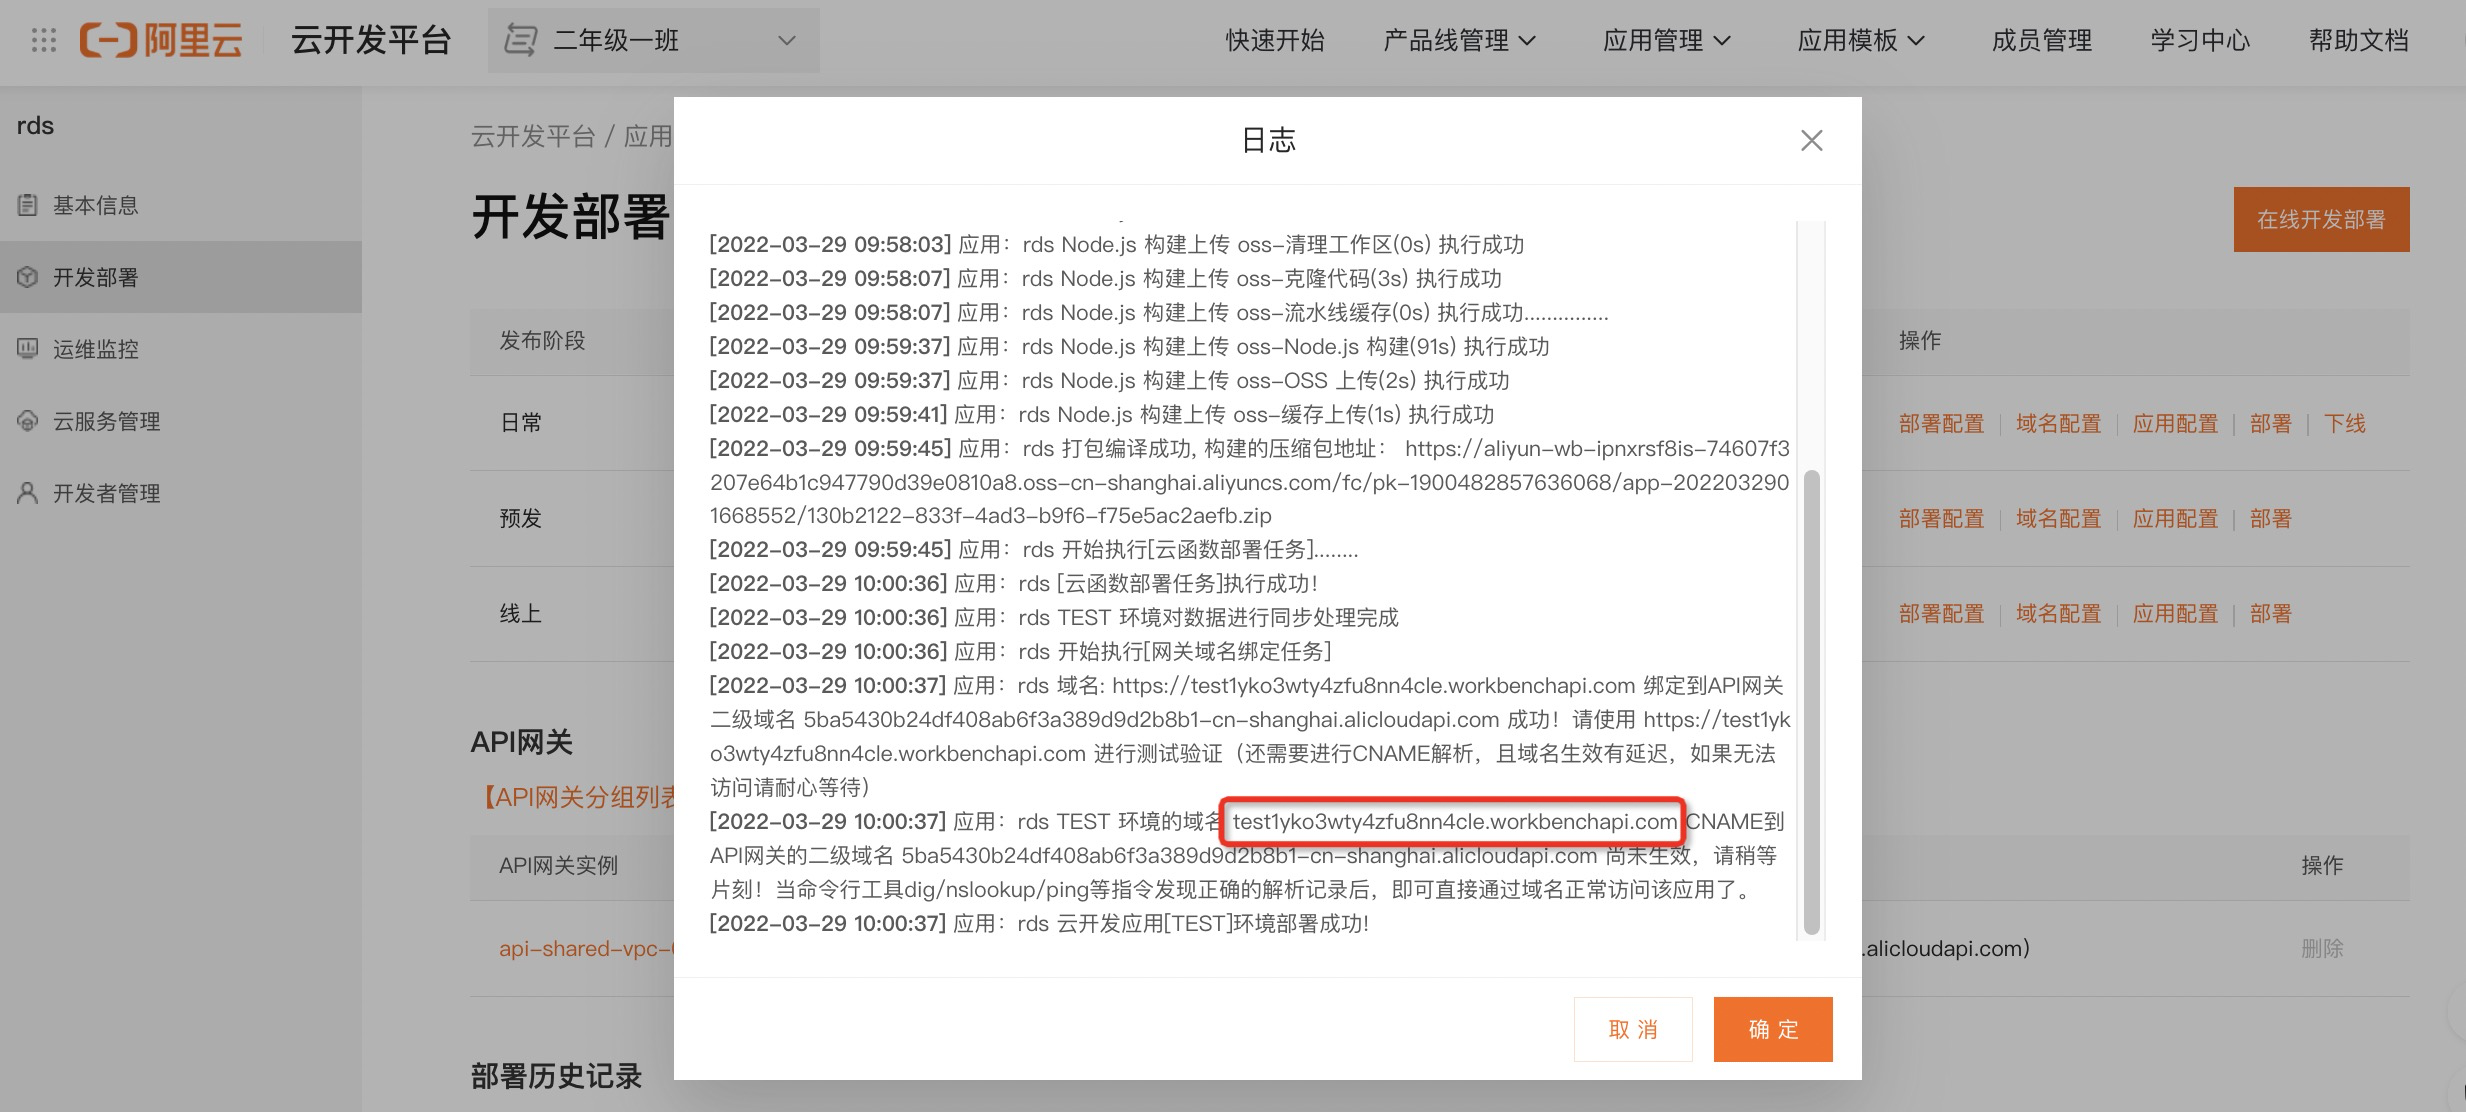Screen dimensions: 2466x1112
Task: Click the 云服务管理 sidebar cloud icon
Action: pos(28,421)
